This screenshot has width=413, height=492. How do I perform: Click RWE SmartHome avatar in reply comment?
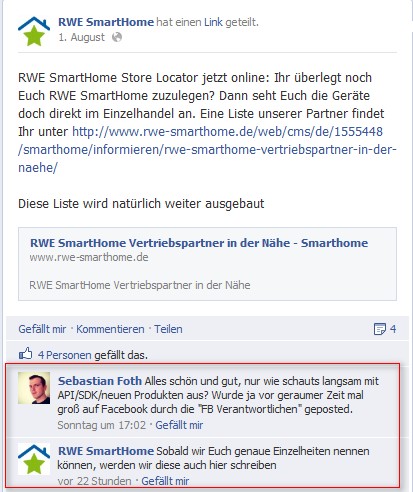(34, 459)
